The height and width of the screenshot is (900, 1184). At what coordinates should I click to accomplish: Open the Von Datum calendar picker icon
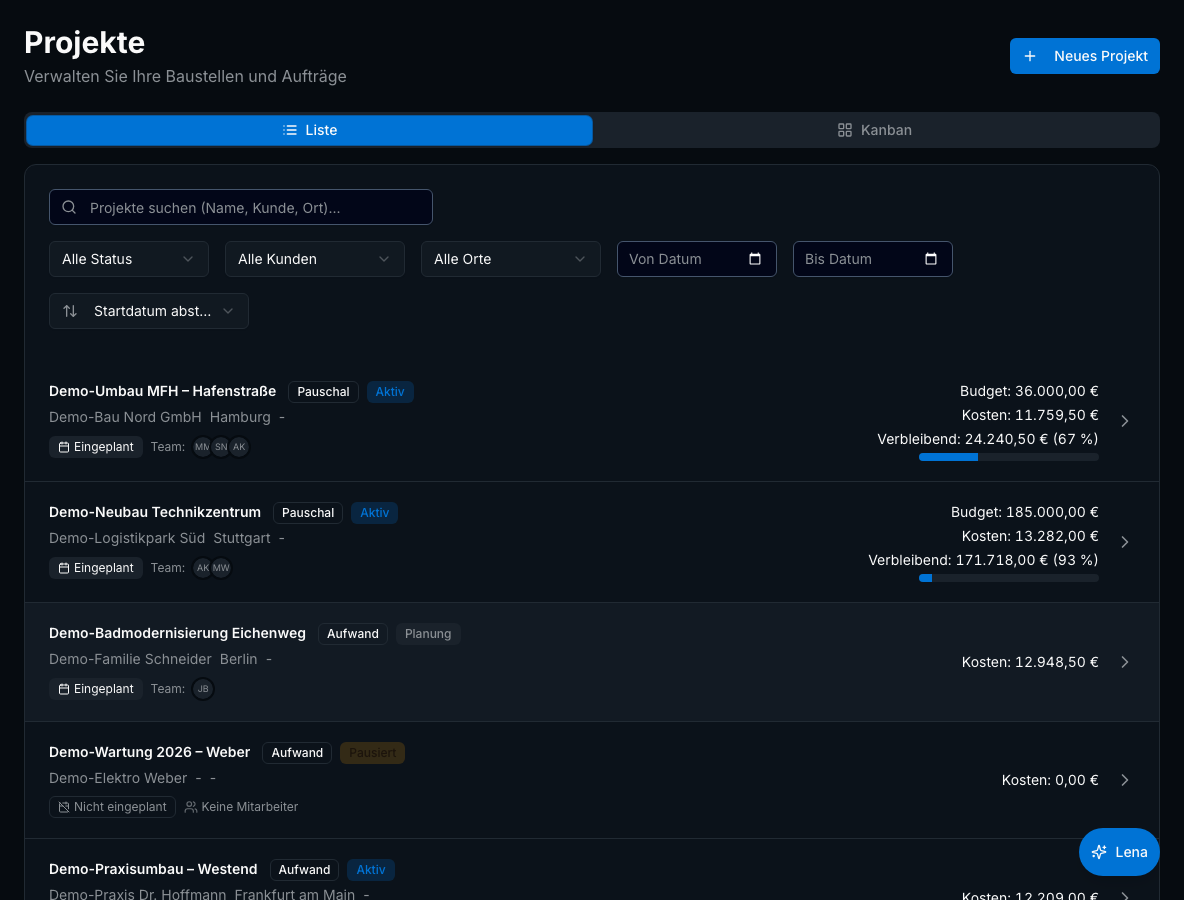pyautogui.click(x=754, y=259)
